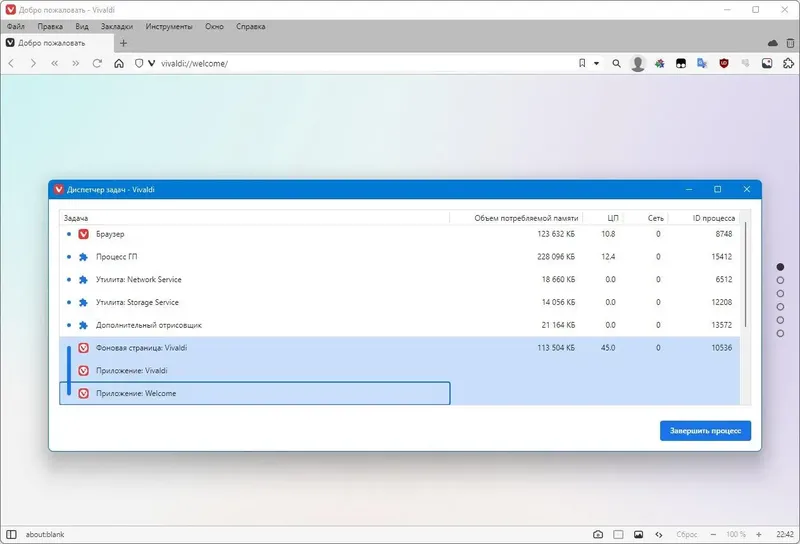This screenshot has height=544, width=800.
Task: Toggle tab tiling in the status bar
Action: point(618,534)
